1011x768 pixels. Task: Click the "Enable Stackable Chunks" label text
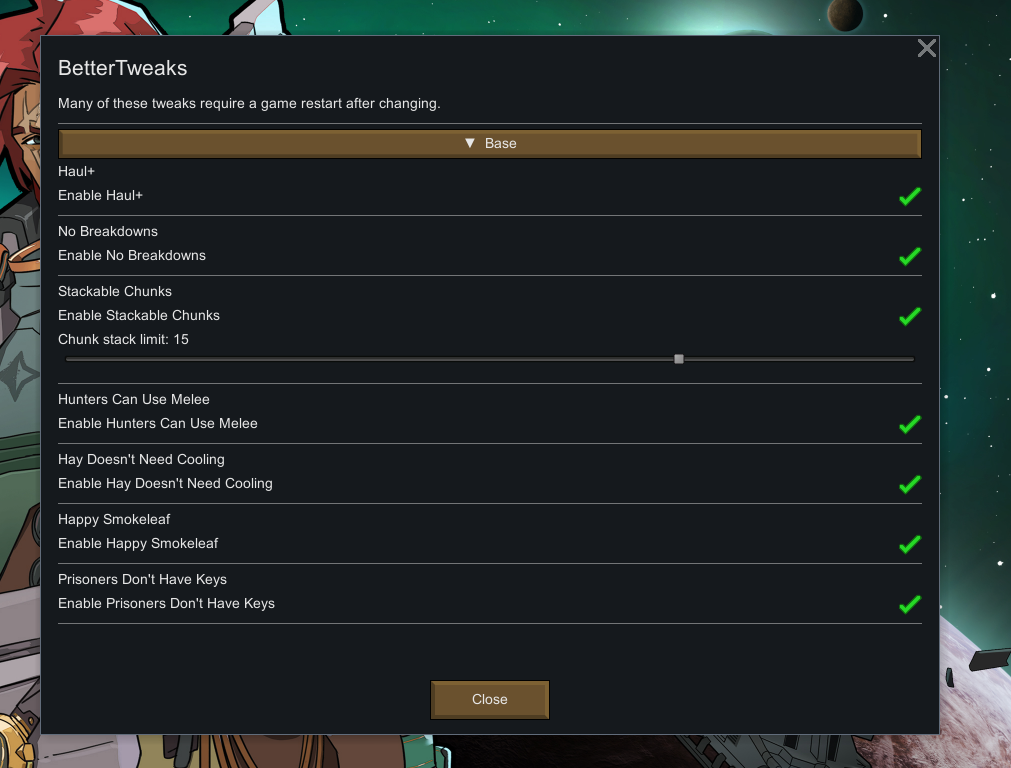[139, 315]
